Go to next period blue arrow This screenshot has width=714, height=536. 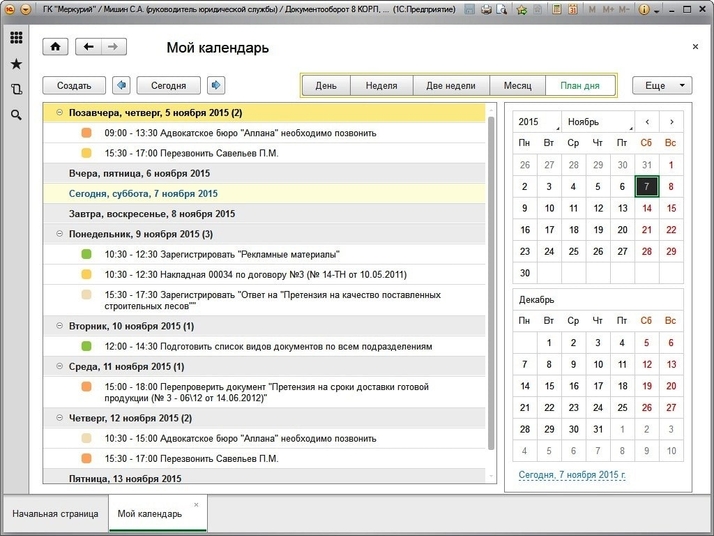(216, 86)
